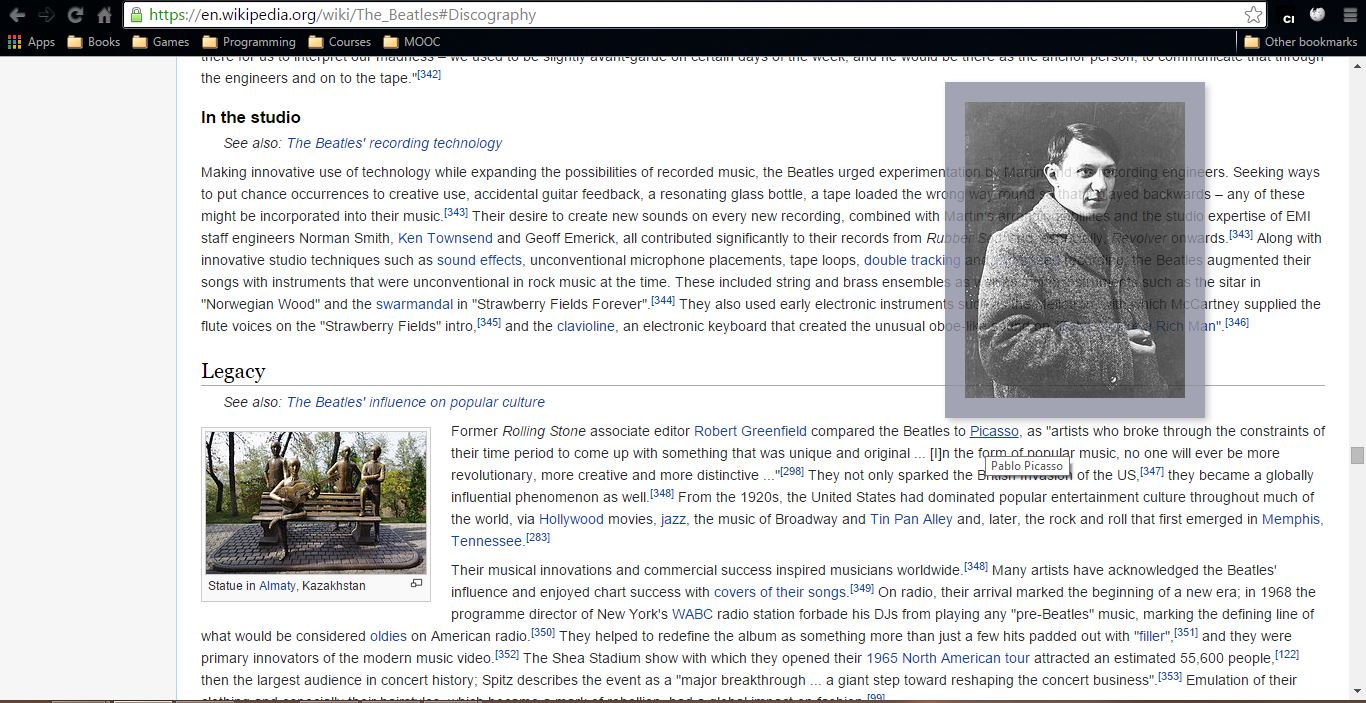Click the browser forward arrow
The image size is (1366, 703).
point(46,15)
